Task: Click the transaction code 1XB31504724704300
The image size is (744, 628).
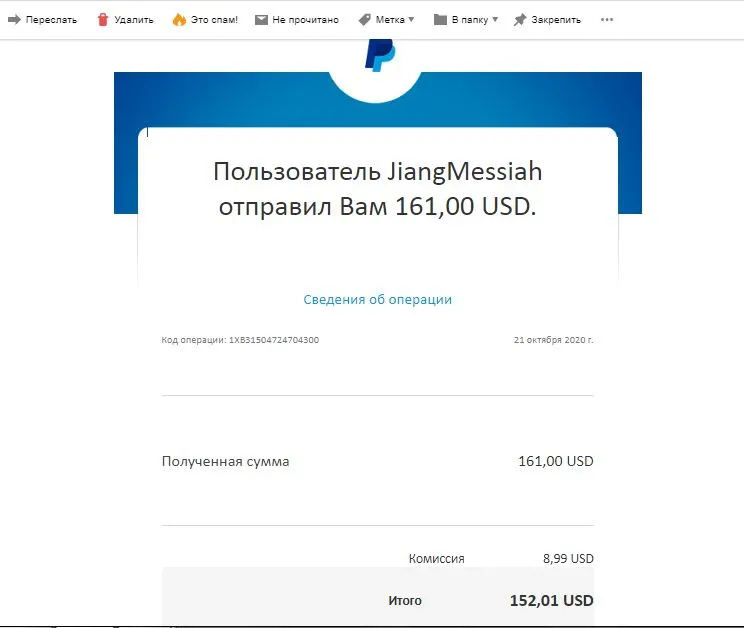Action: (x=274, y=340)
